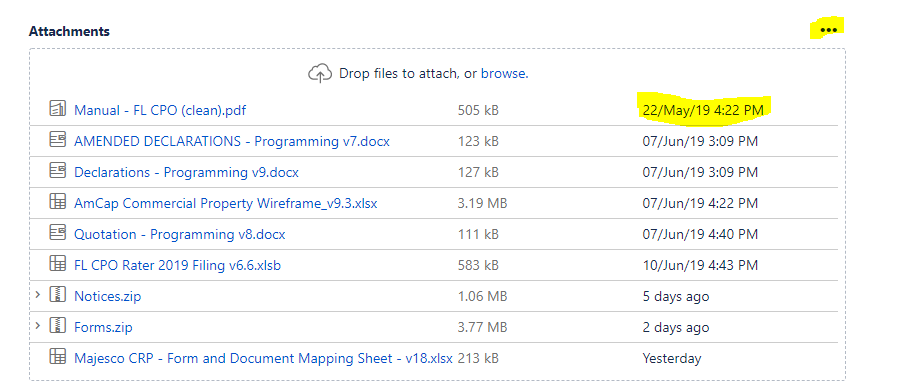
Task: Click the PDF icon beside Manual - FL CPO
Action: [x=57, y=108]
